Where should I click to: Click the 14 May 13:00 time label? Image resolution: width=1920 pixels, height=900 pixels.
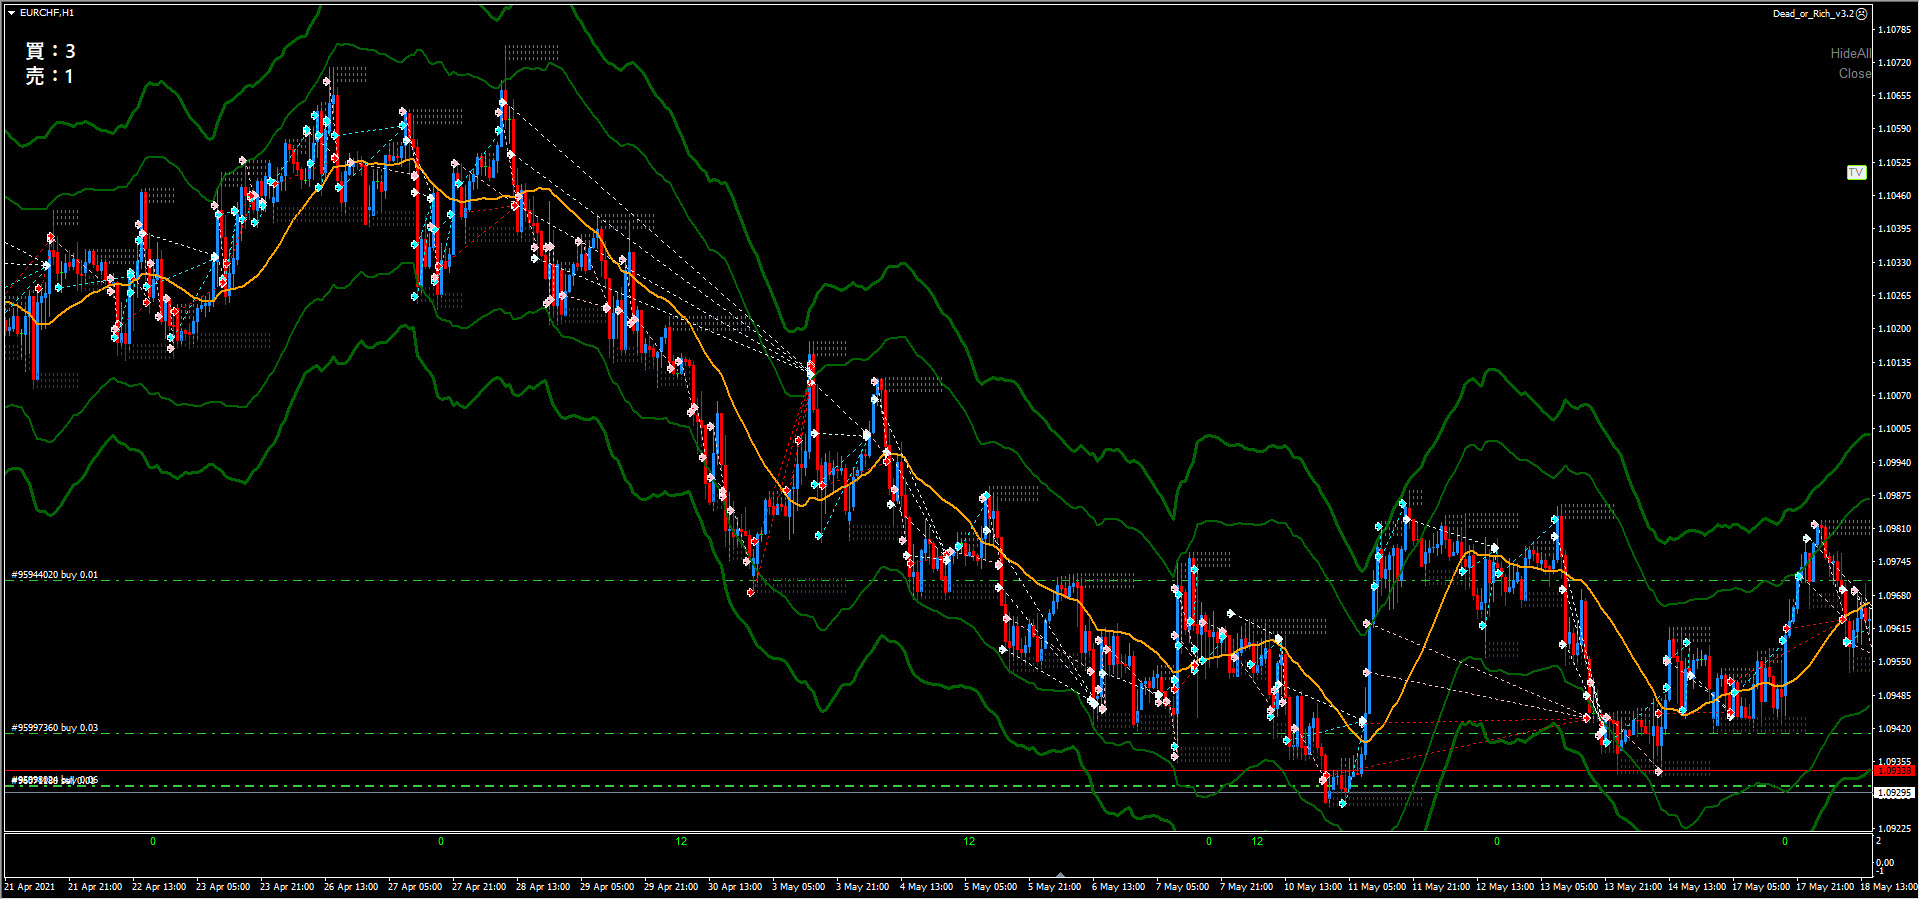1697,887
